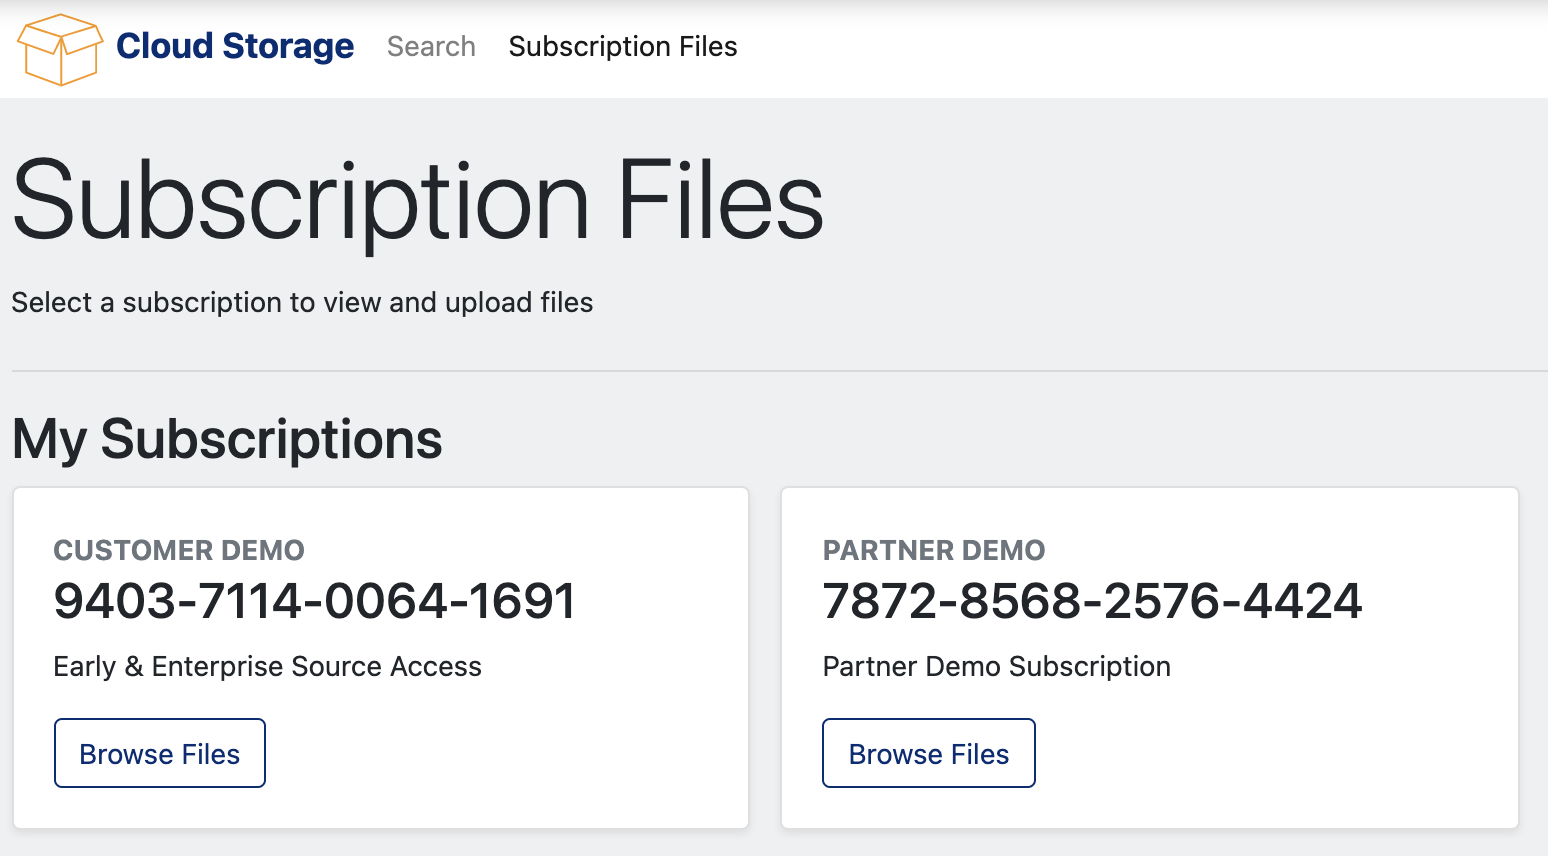Select subscription number 9403-7114-0064-1691

[x=314, y=601]
